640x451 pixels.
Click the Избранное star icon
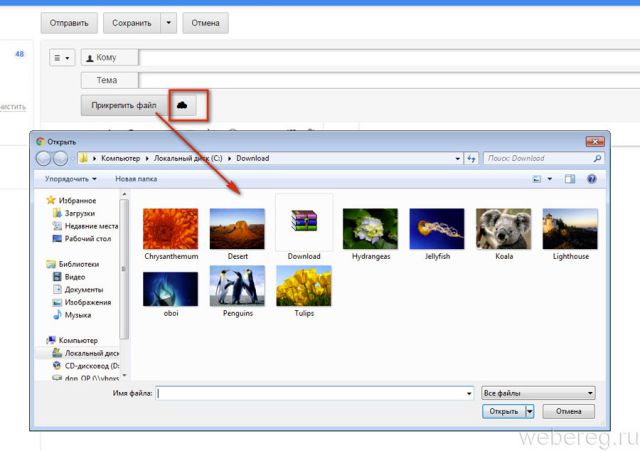click(x=51, y=200)
